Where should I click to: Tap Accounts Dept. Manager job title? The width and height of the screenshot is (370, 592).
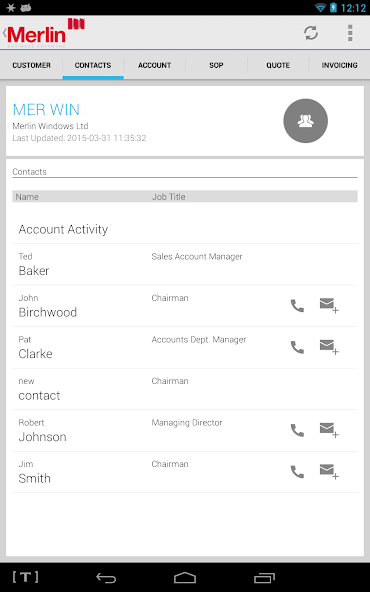(x=199, y=340)
